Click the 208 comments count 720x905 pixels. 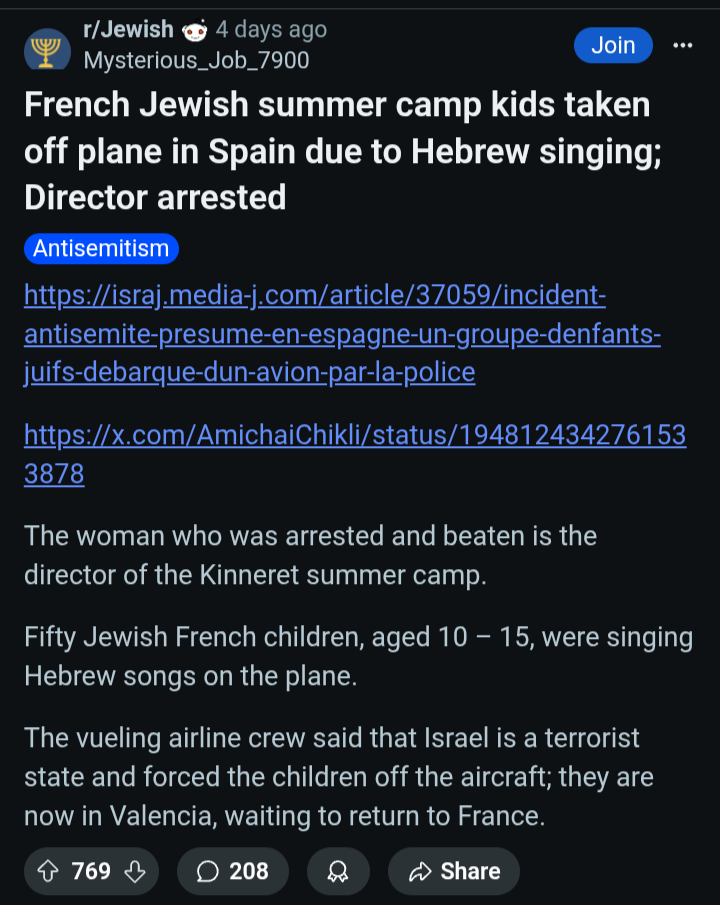tap(249, 871)
